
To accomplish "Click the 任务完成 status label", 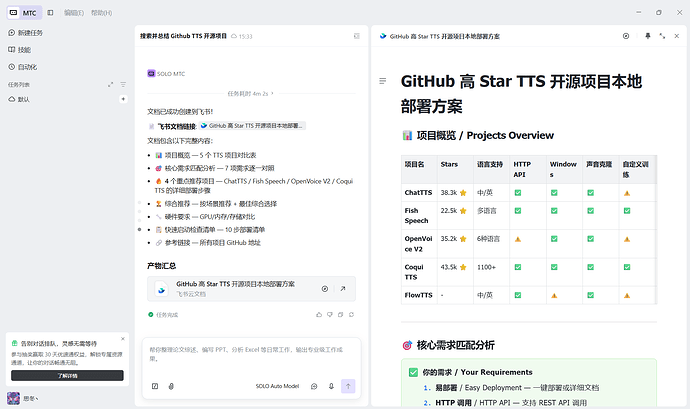I will (163, 315).
